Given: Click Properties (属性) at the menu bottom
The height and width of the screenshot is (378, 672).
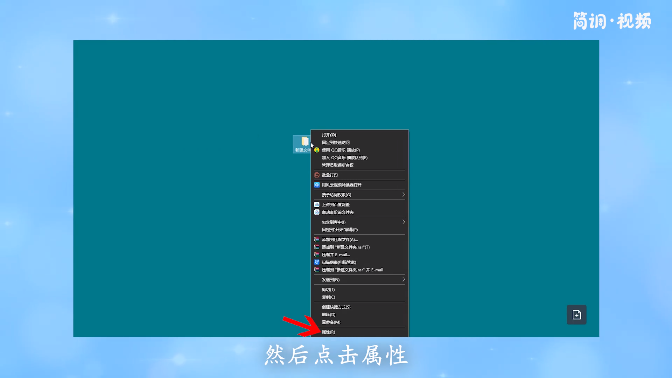Looking at the screenshot, I should 328,332.
